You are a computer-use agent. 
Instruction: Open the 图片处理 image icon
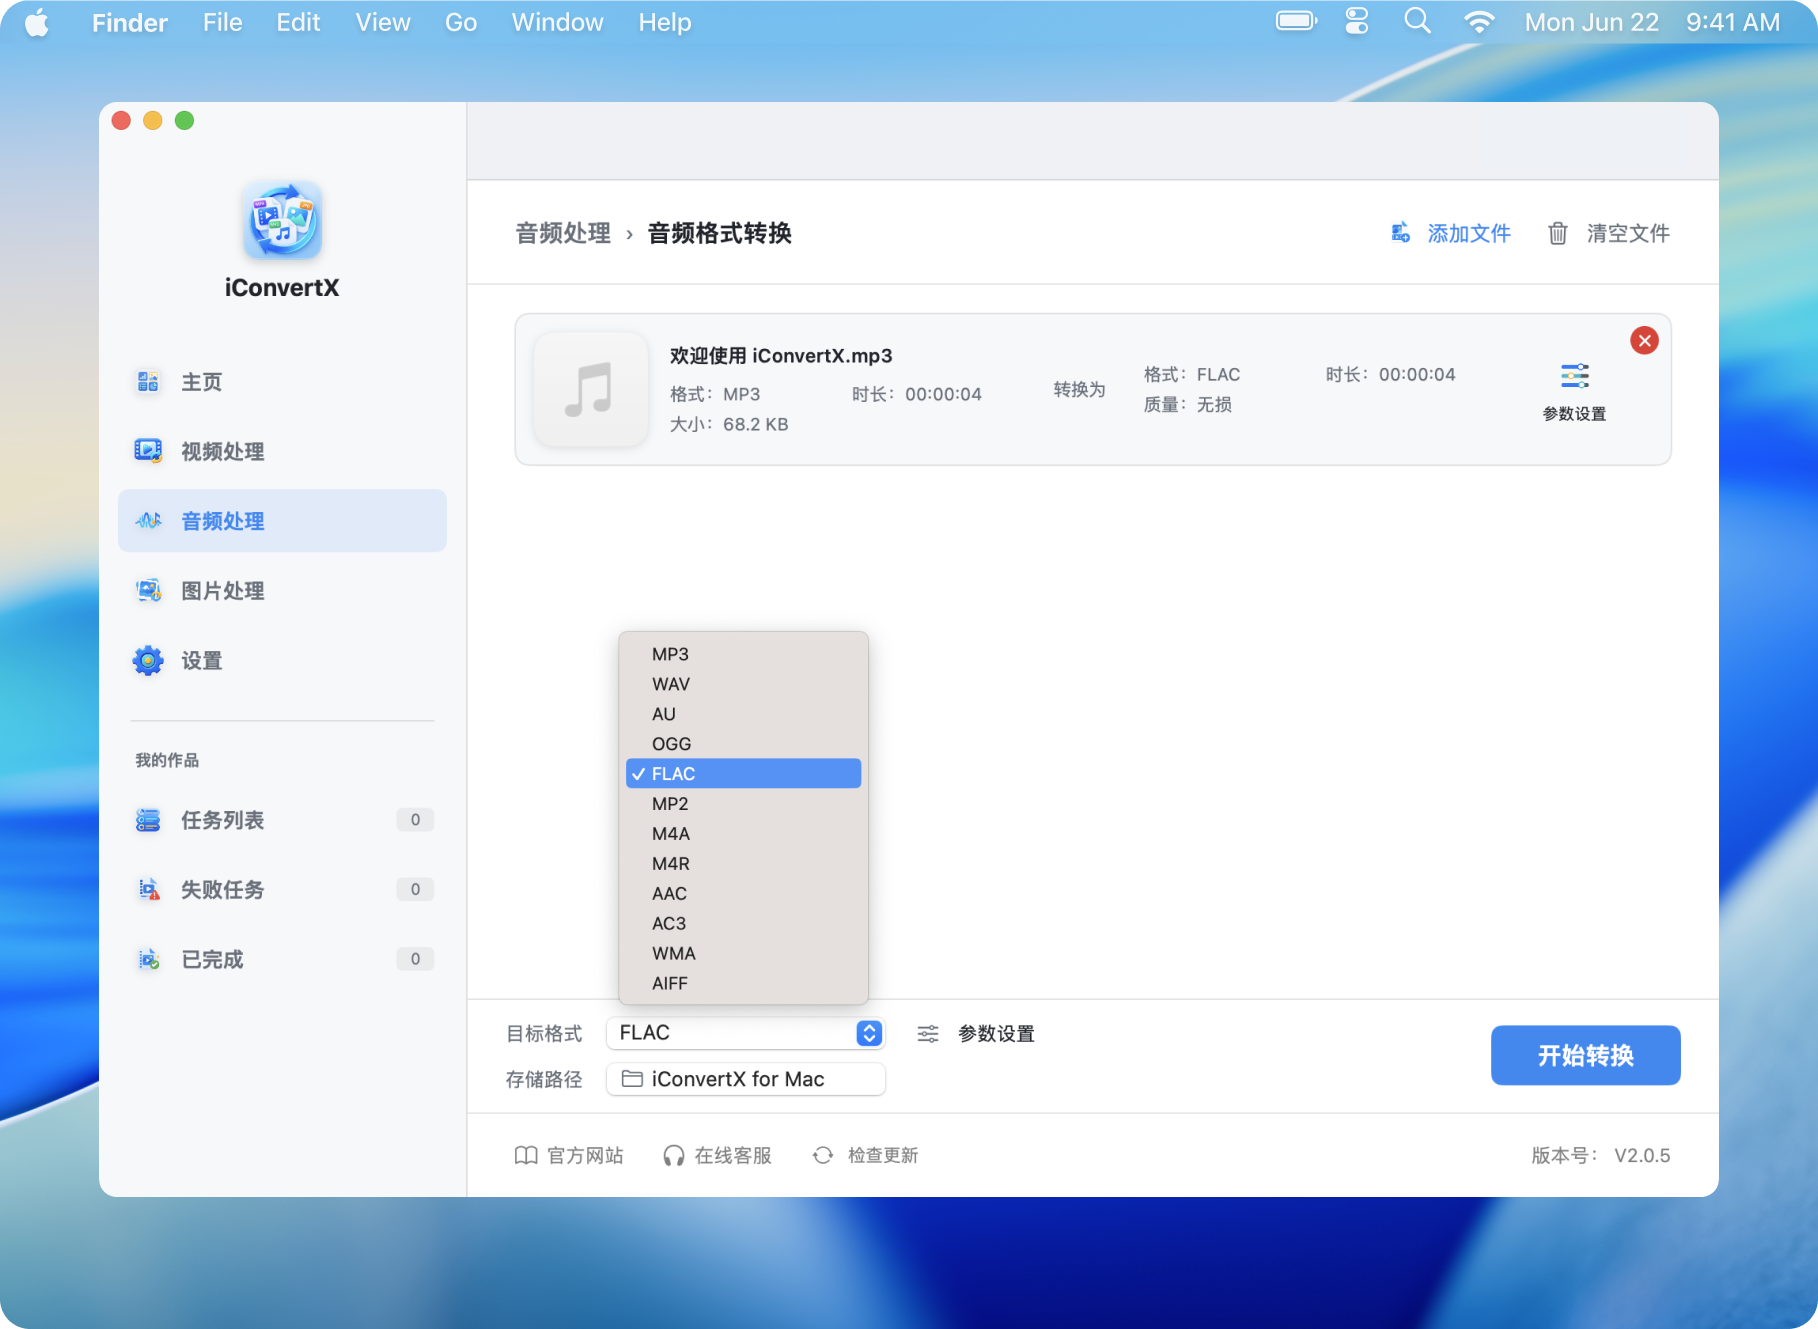tap(148, 591)
